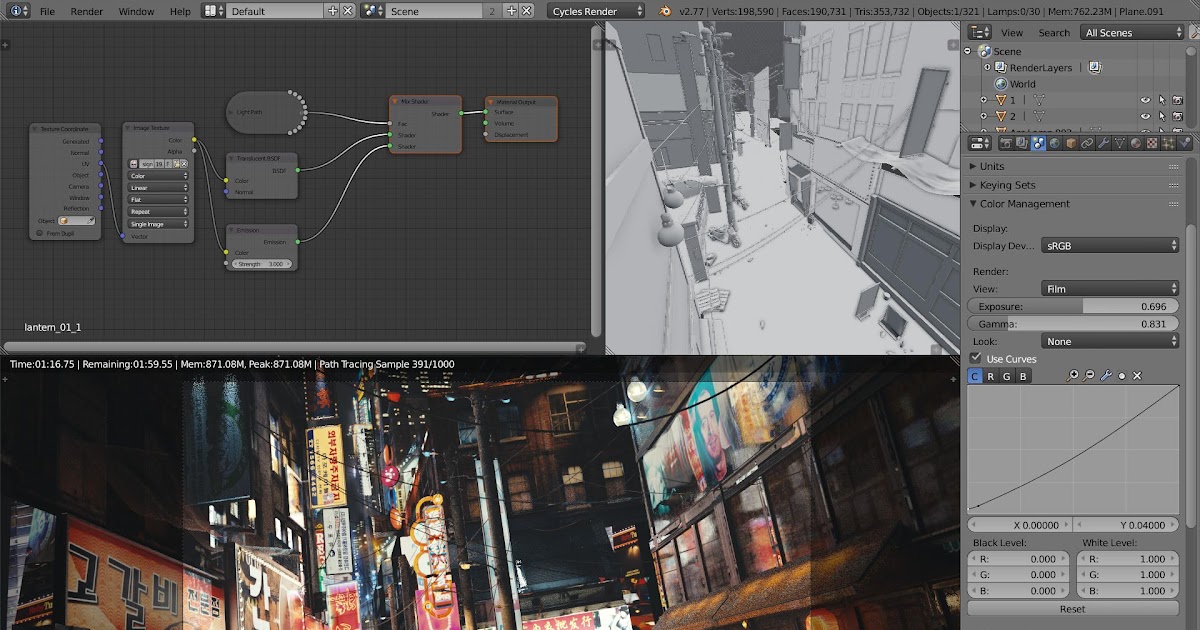
Task: Open the Render menu
Action: pyautogui.click(x=87, y=11)
